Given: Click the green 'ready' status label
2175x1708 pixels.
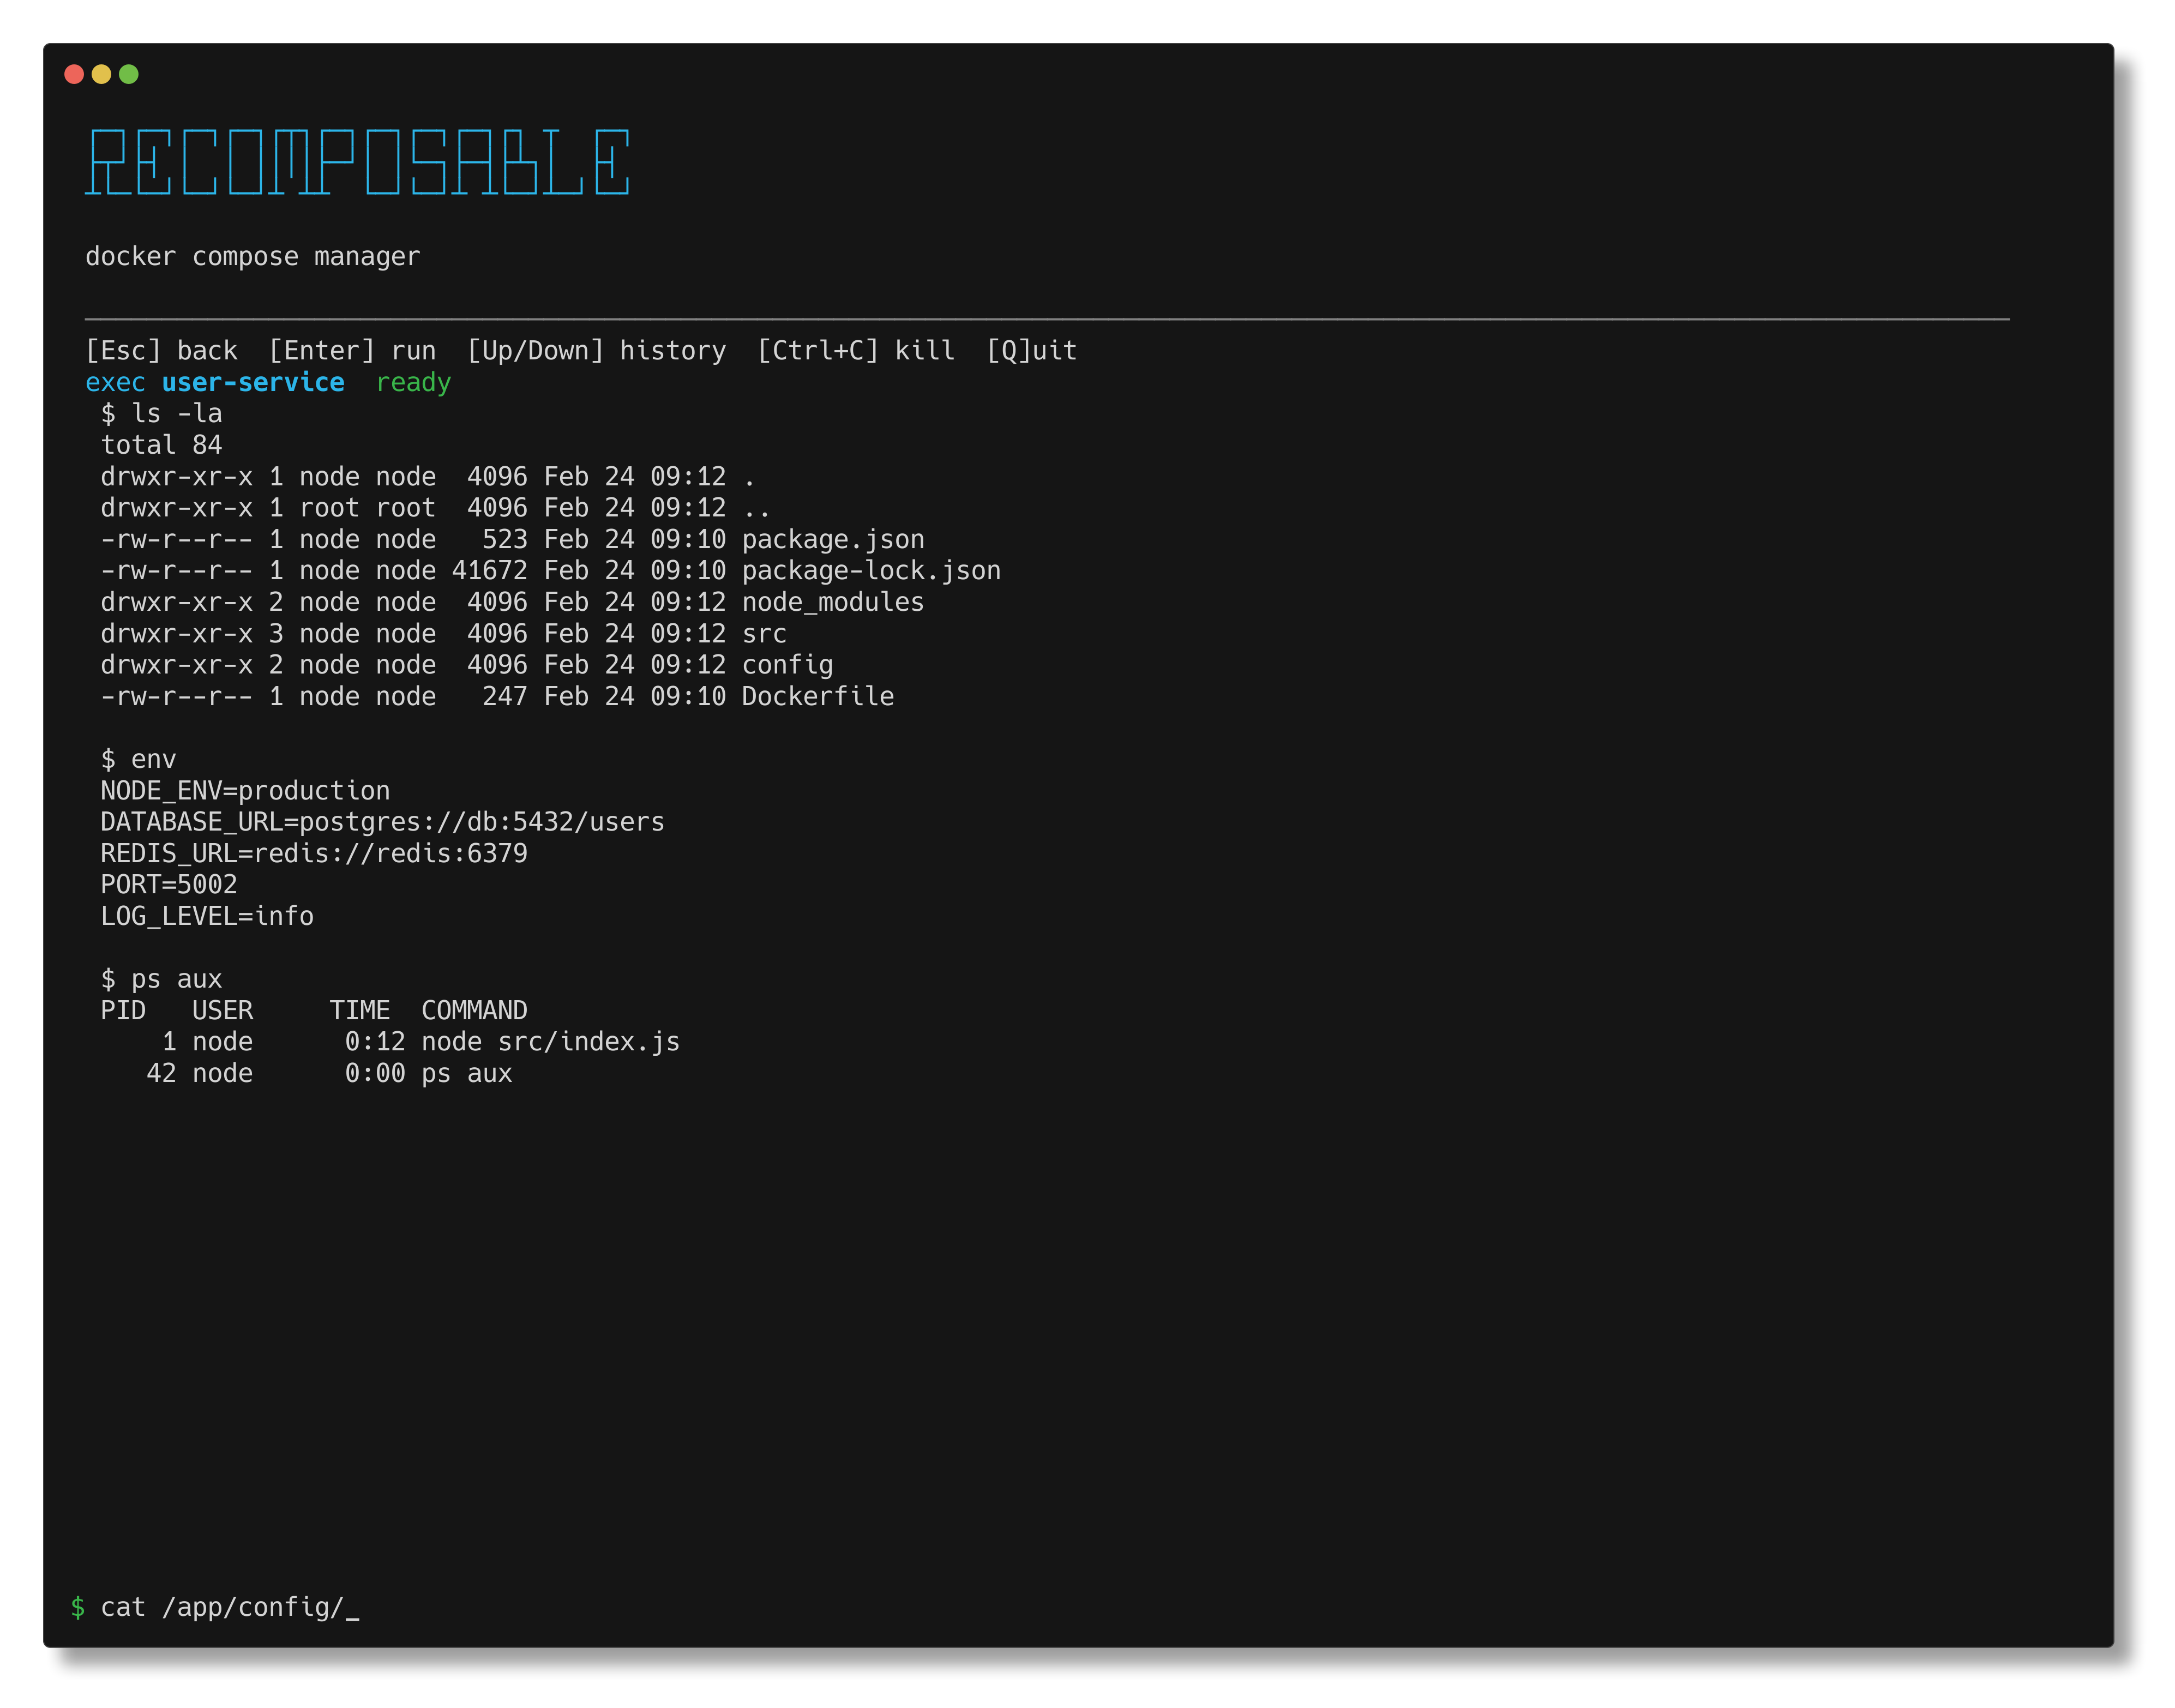Looking at the screenshot, I should (x=414, y=383).
